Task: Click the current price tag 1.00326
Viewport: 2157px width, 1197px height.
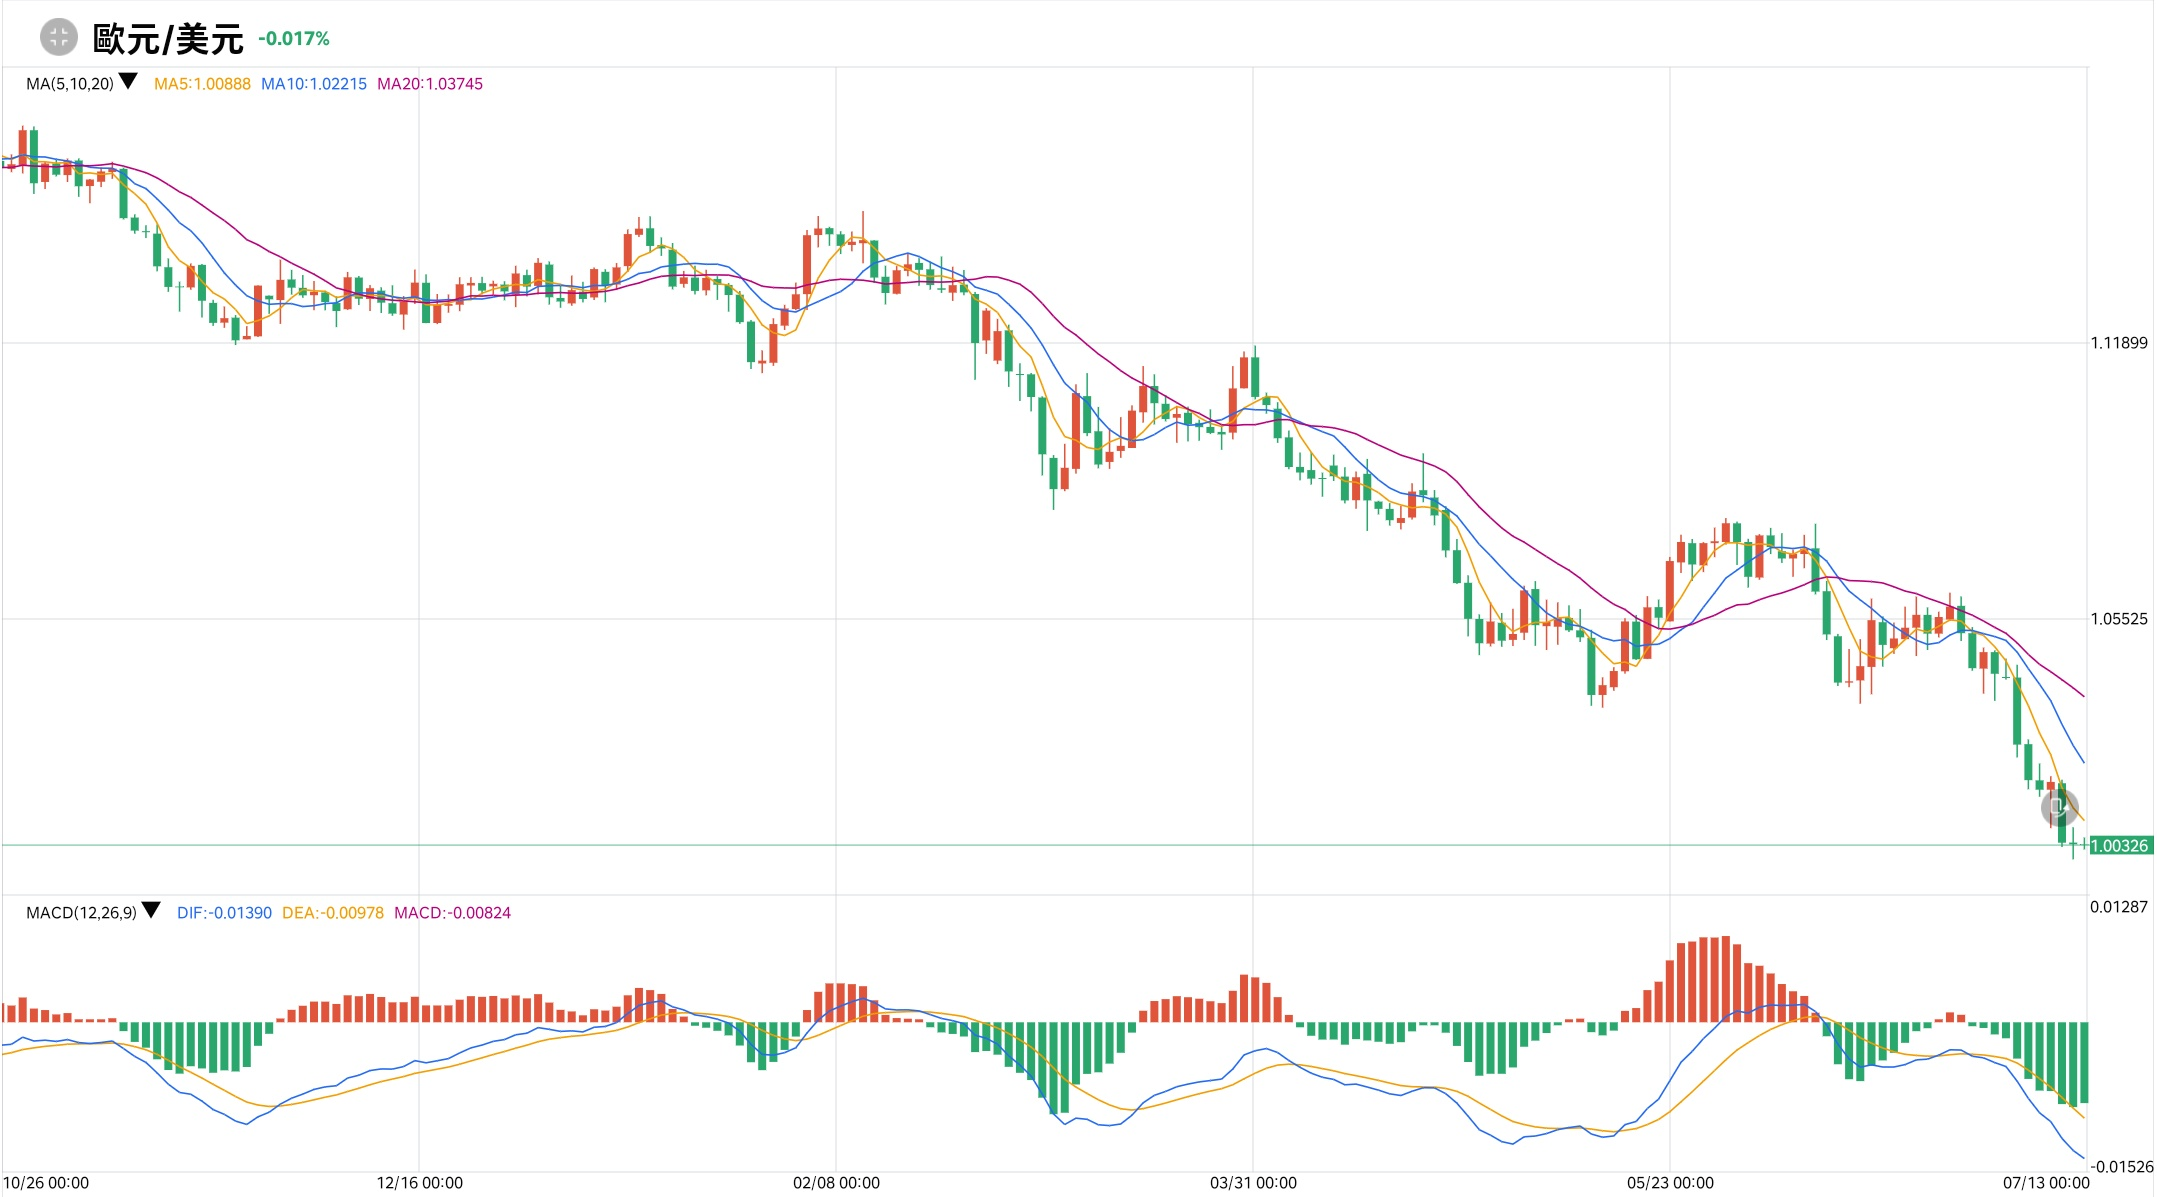Action: point(2119,846)
